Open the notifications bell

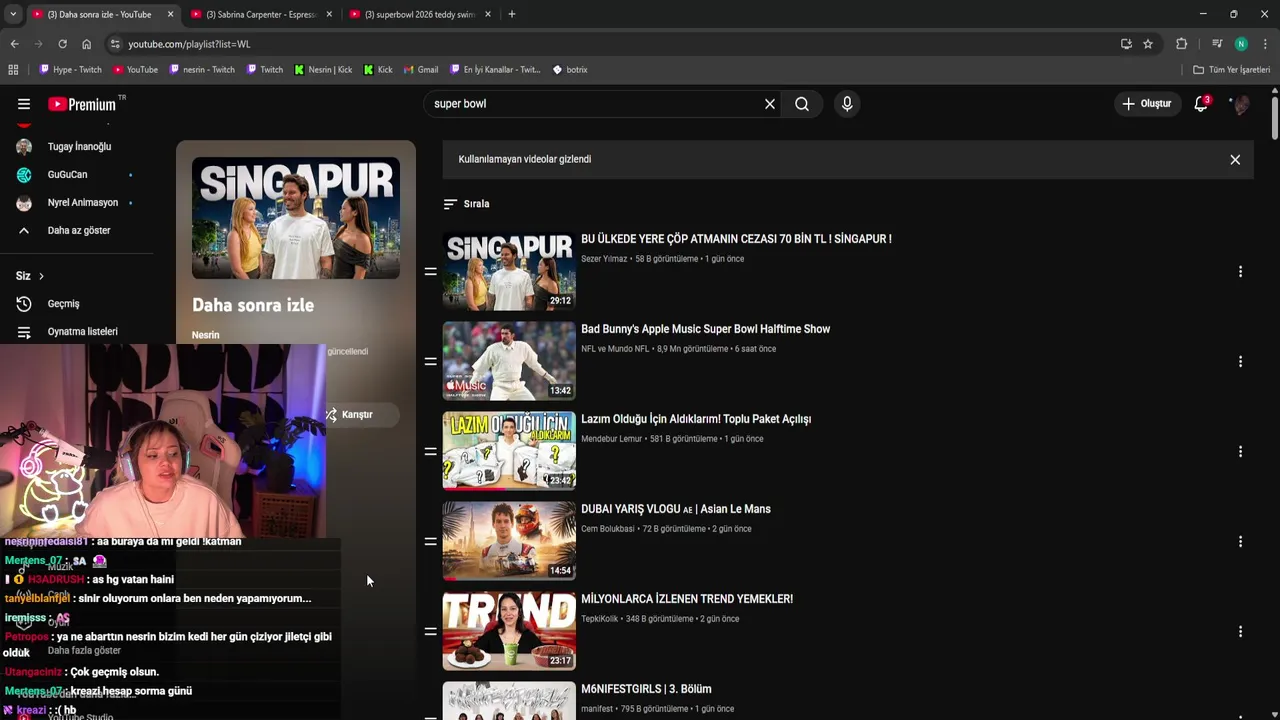(1201, 104)
